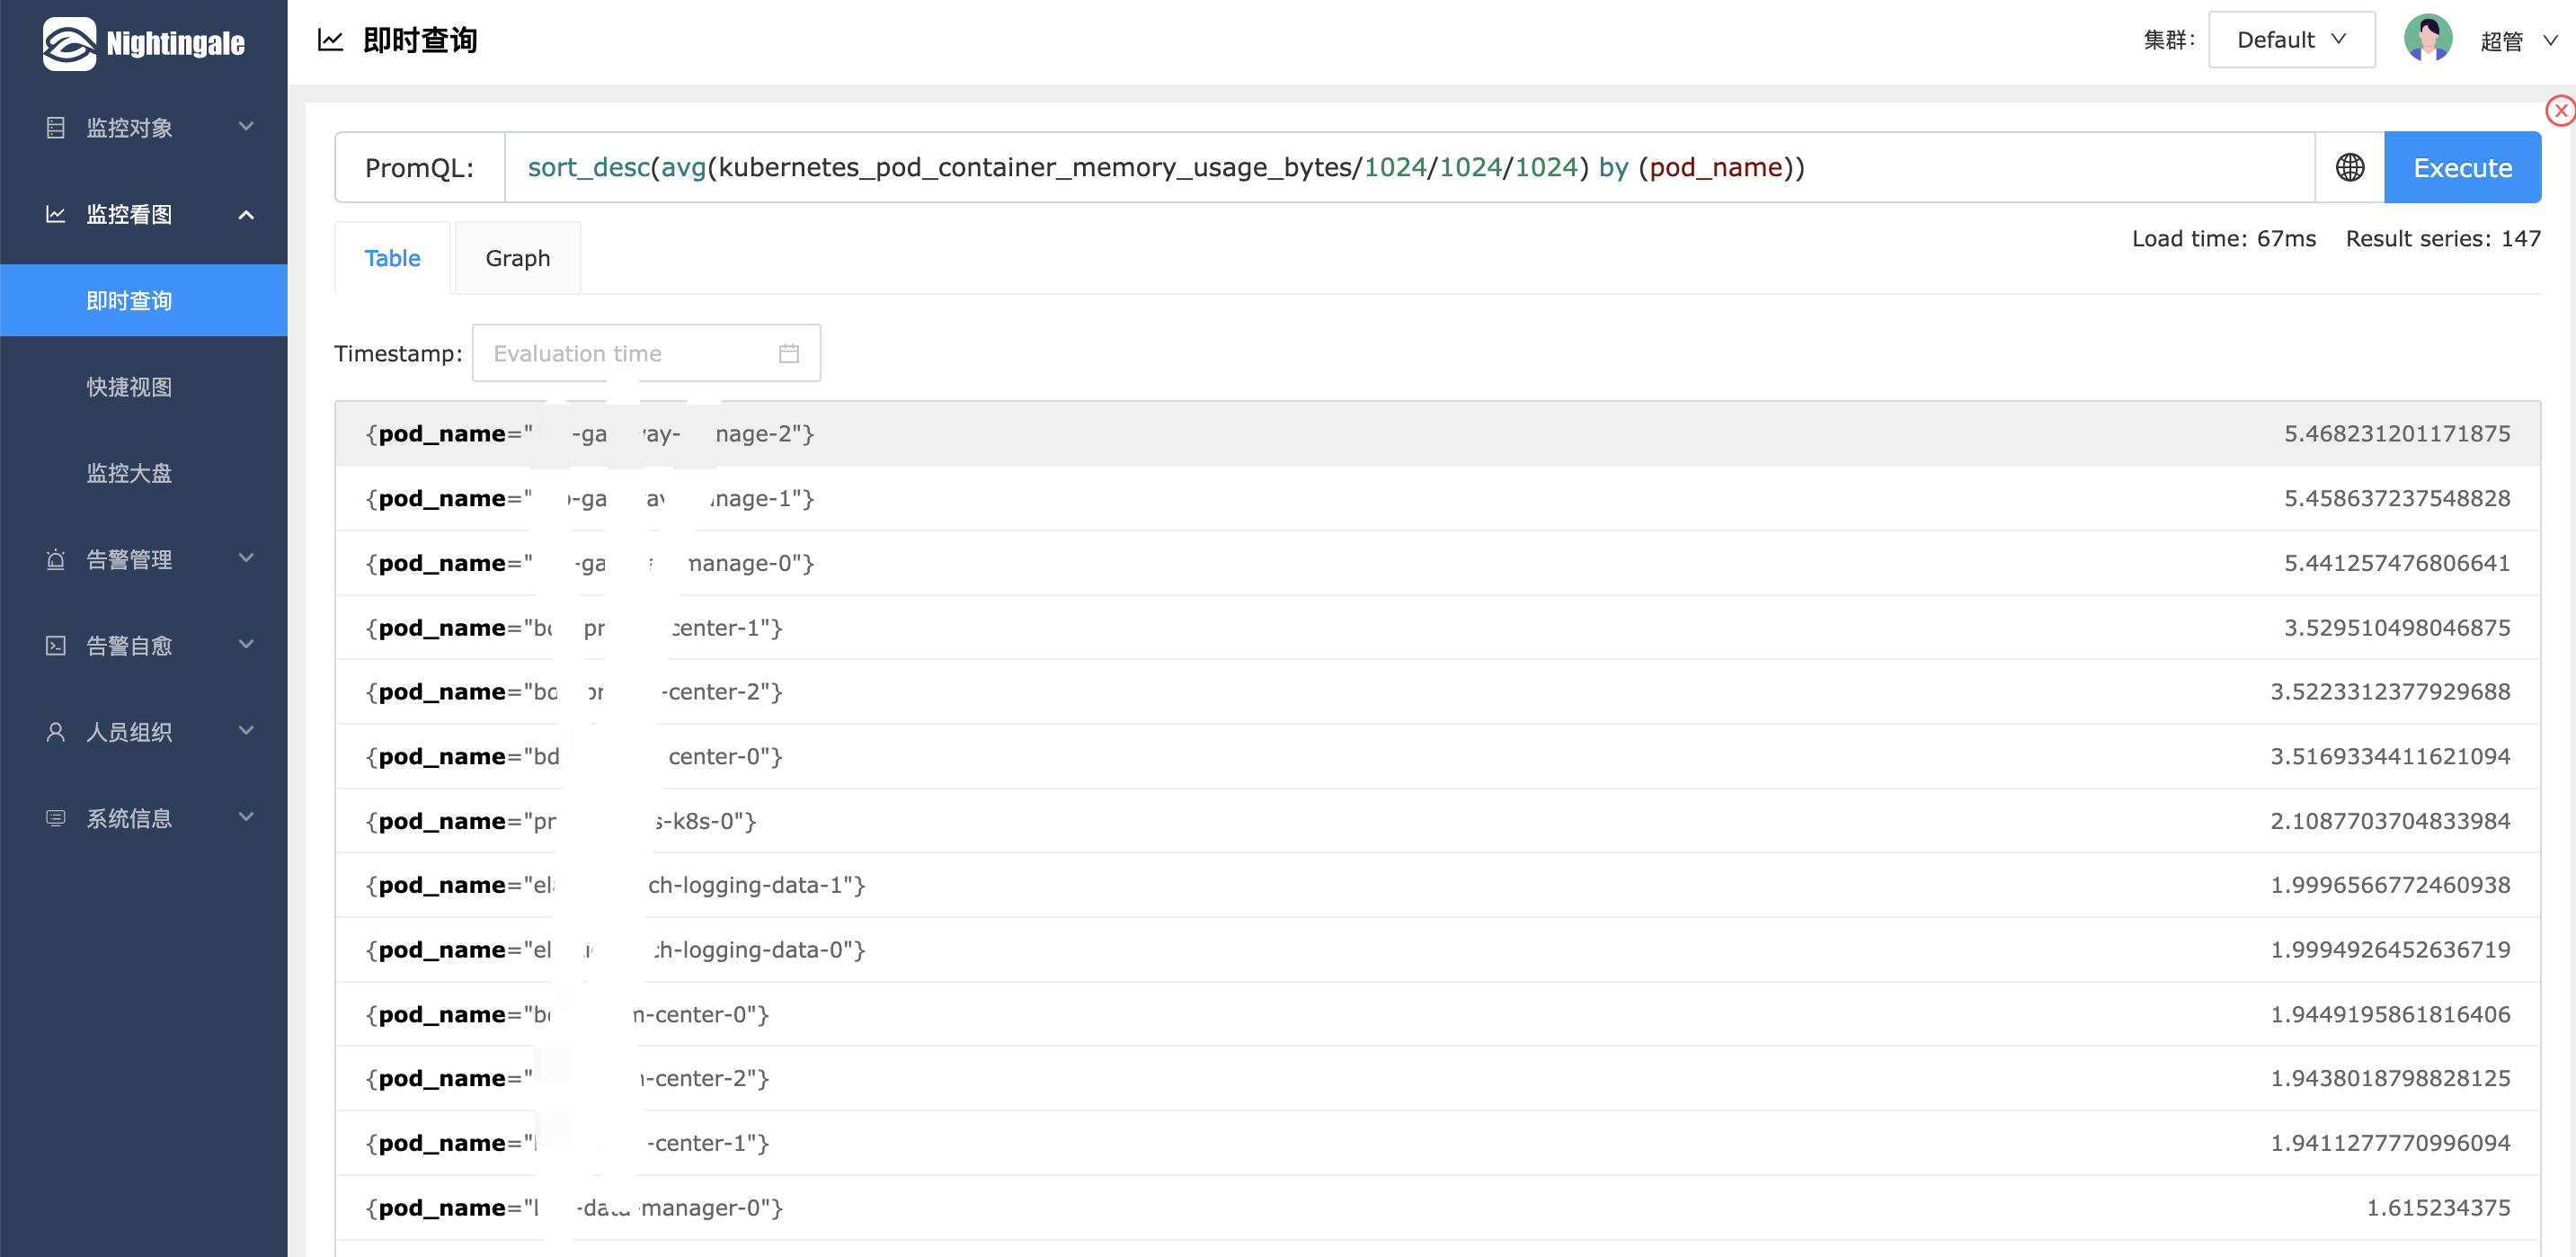Click the Nightingale logo icon
Viewport: 2576px width, 1257px height.
[68, 42]
